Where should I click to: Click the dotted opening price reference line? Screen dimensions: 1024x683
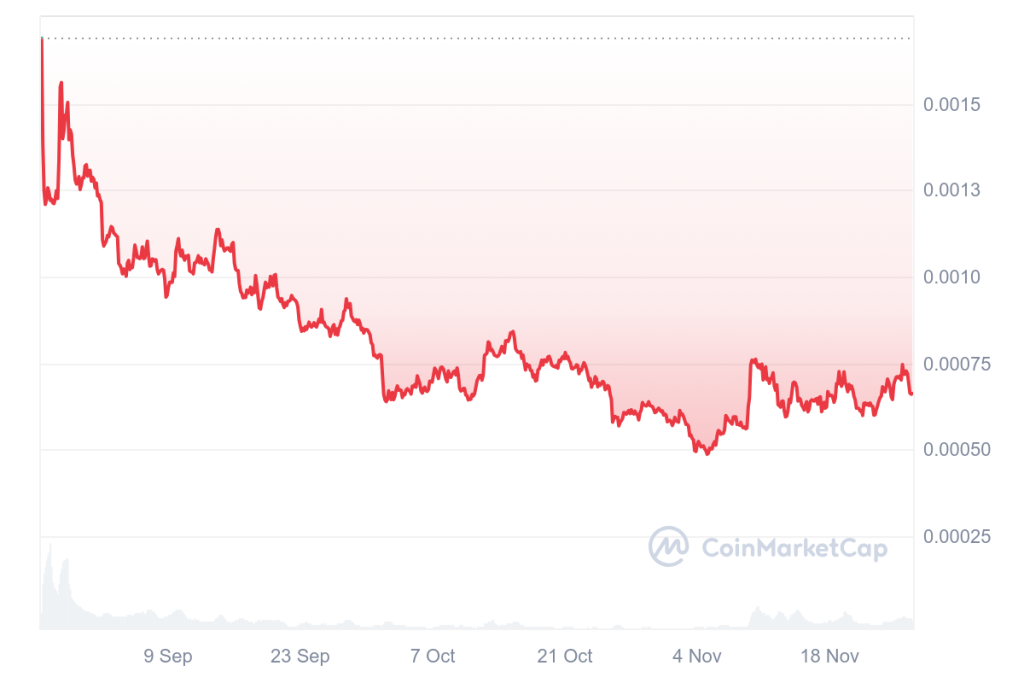[x=477, y=39]
